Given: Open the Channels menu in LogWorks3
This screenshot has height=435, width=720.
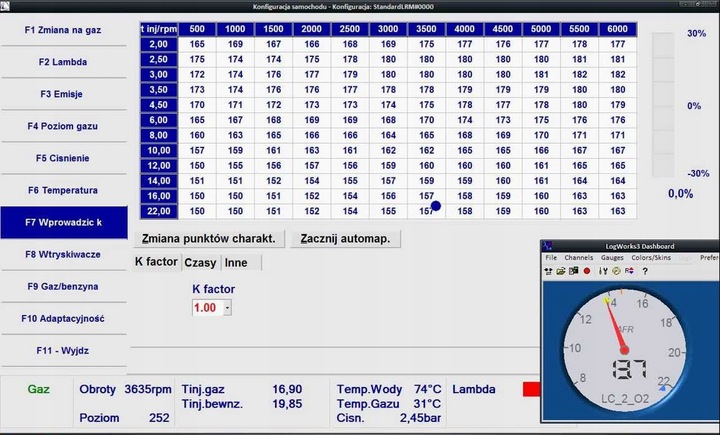Looking at the screenshot, I should (x=578, y=258).
